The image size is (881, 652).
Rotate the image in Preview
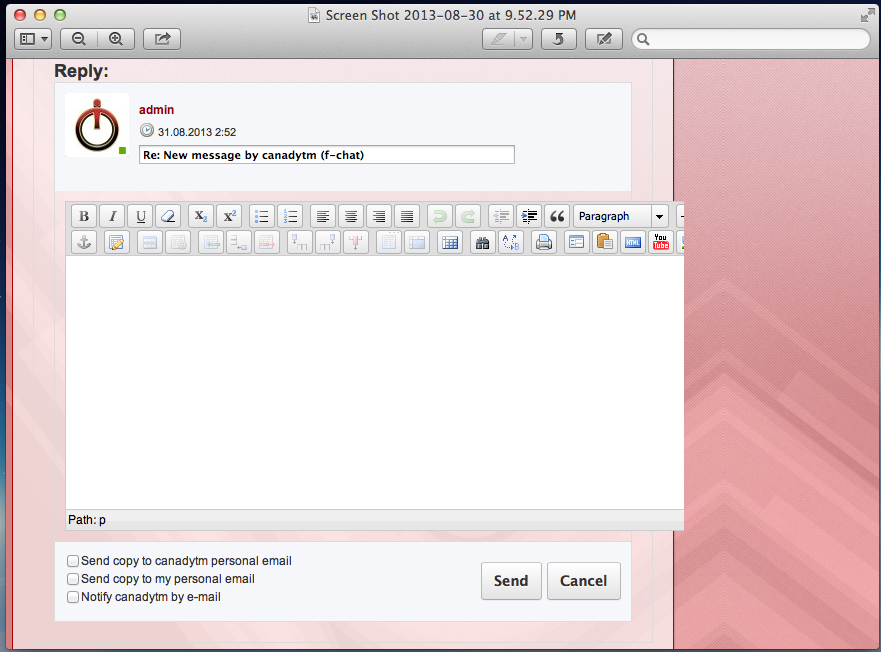[x=558, y=39]
